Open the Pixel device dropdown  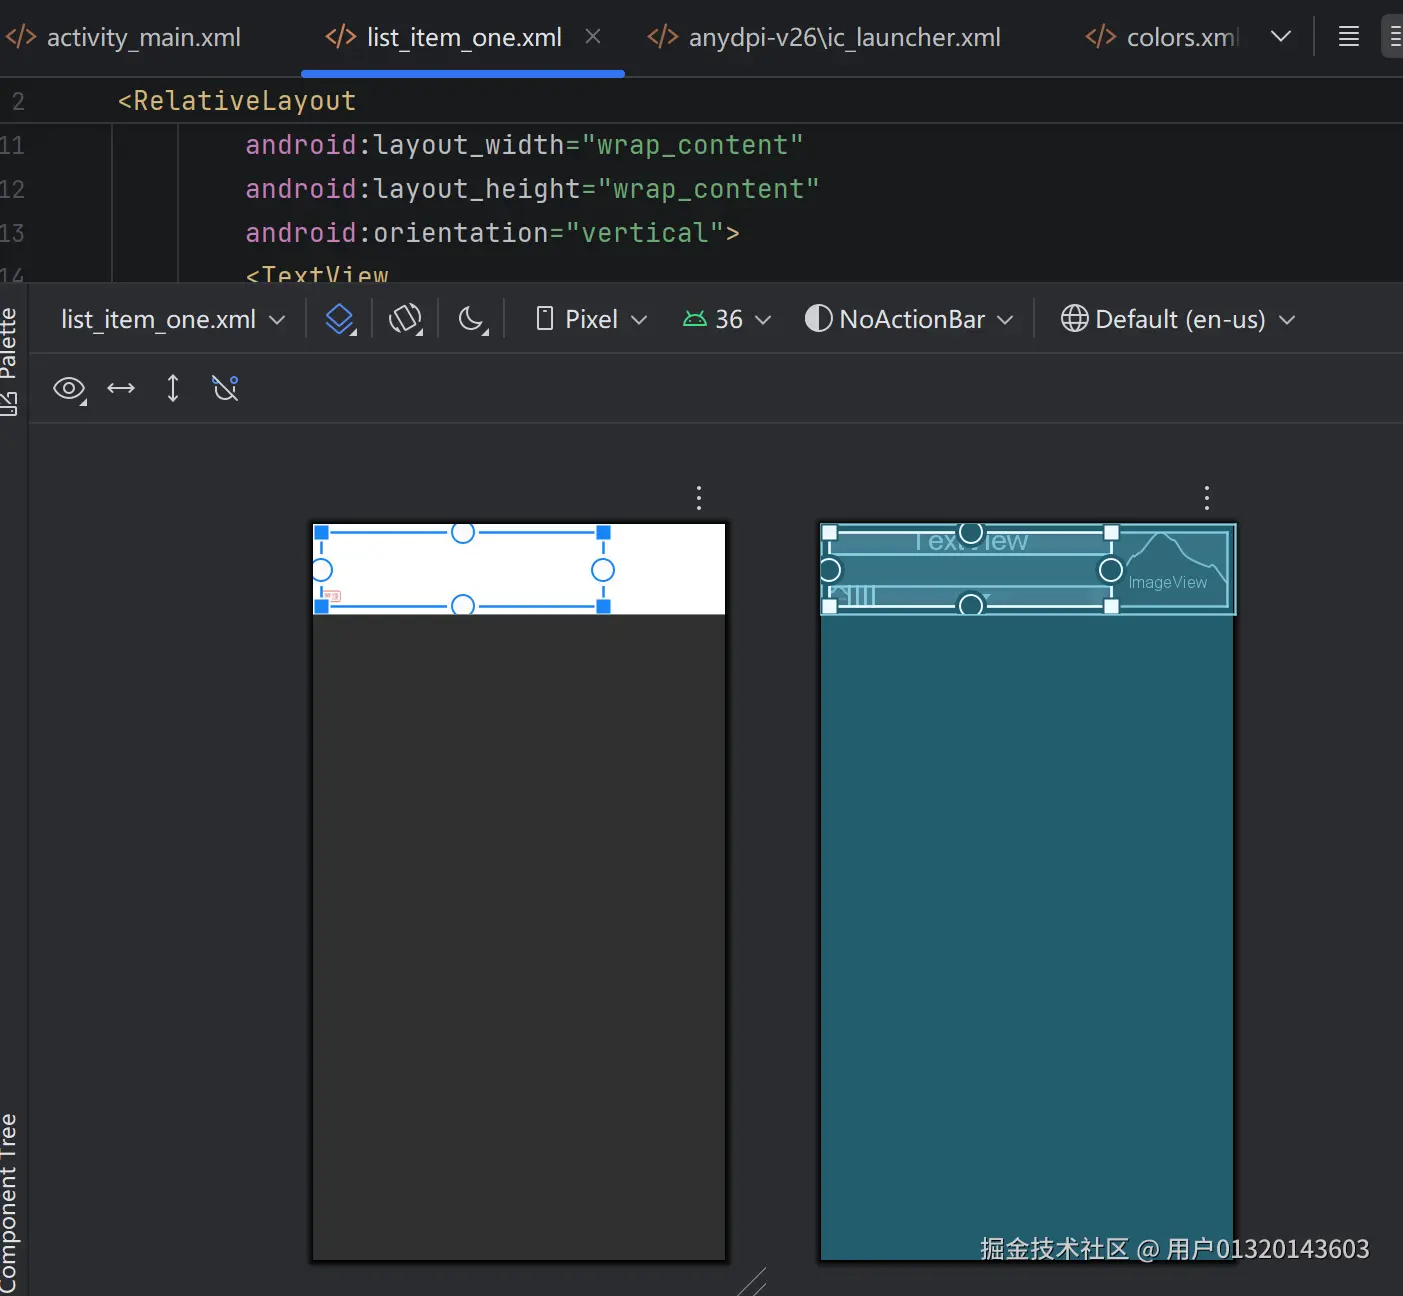[x=592, y=319]
